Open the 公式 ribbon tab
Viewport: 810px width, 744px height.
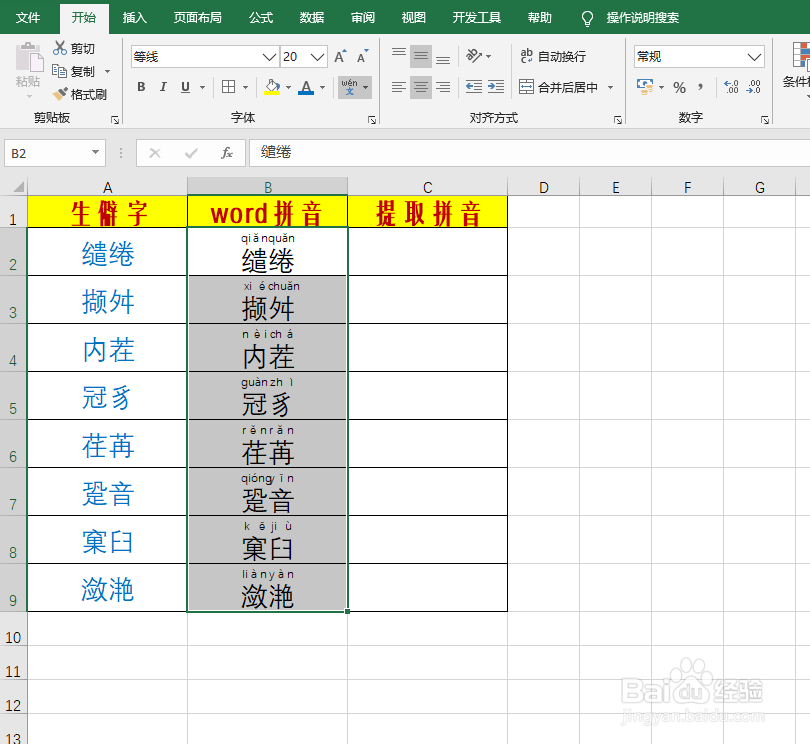pyautogui.click(x=261, y=17)
